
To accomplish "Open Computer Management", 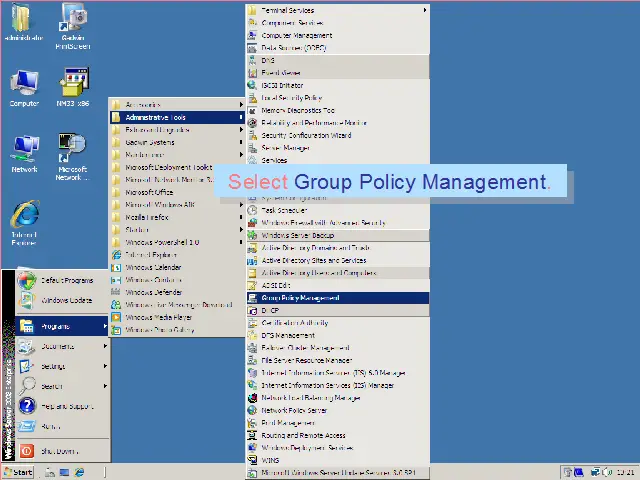I will (x=338, y=36).
